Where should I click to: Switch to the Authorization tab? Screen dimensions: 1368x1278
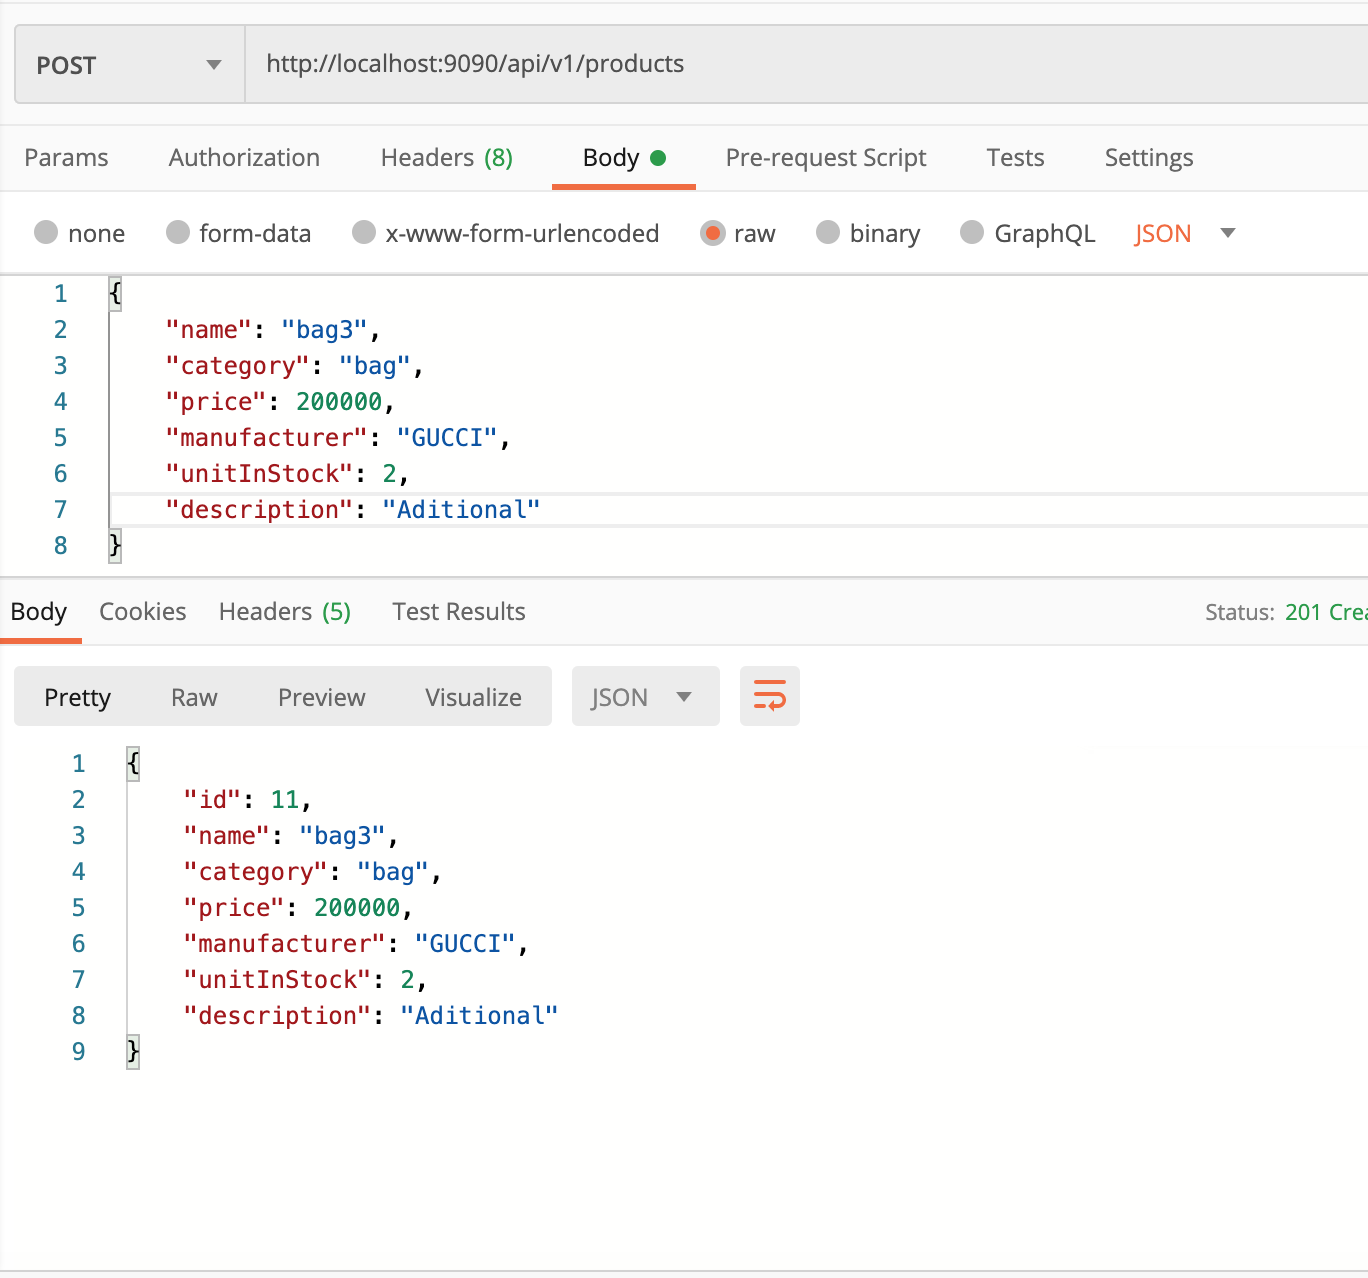[x=244, y=158]
